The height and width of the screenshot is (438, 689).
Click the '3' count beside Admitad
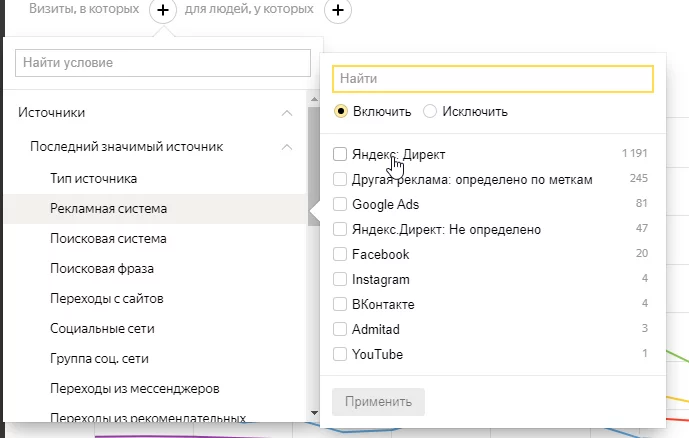645,328
